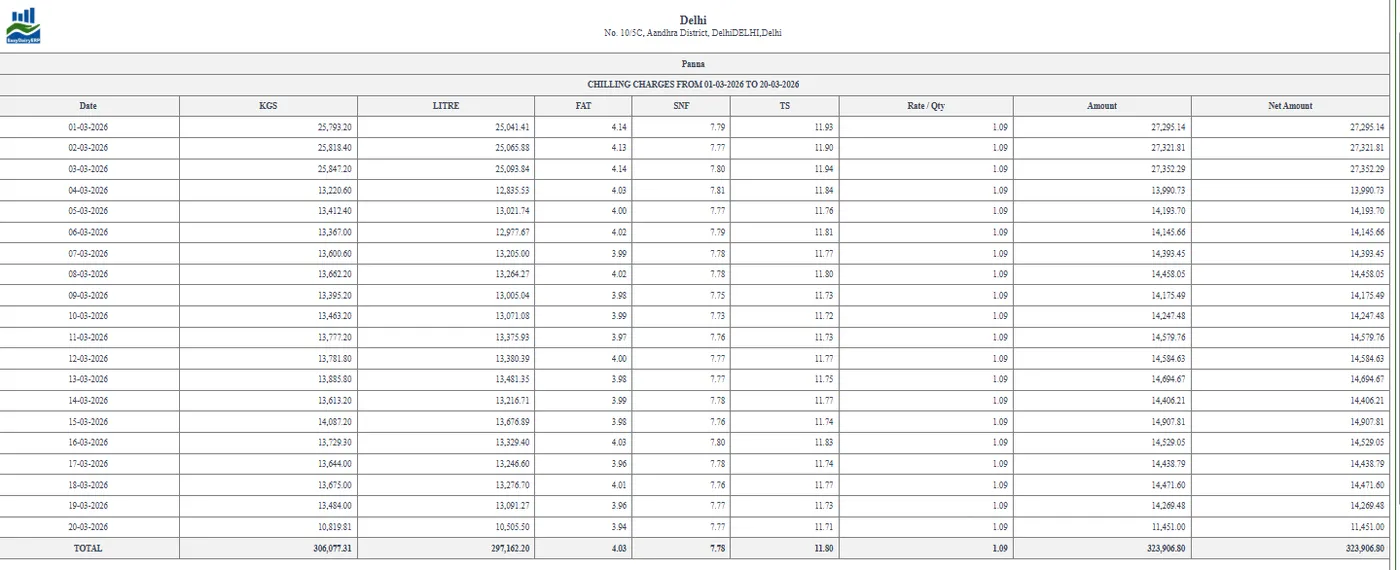Select the date cell '14-03-2026'

pos(89,400)
